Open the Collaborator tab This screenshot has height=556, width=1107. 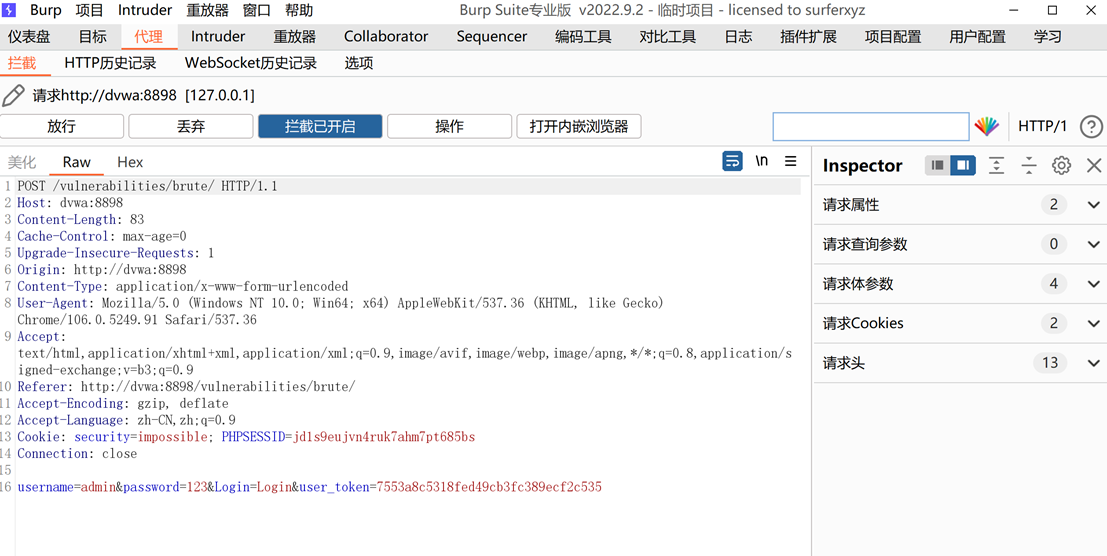pos(386,37)
